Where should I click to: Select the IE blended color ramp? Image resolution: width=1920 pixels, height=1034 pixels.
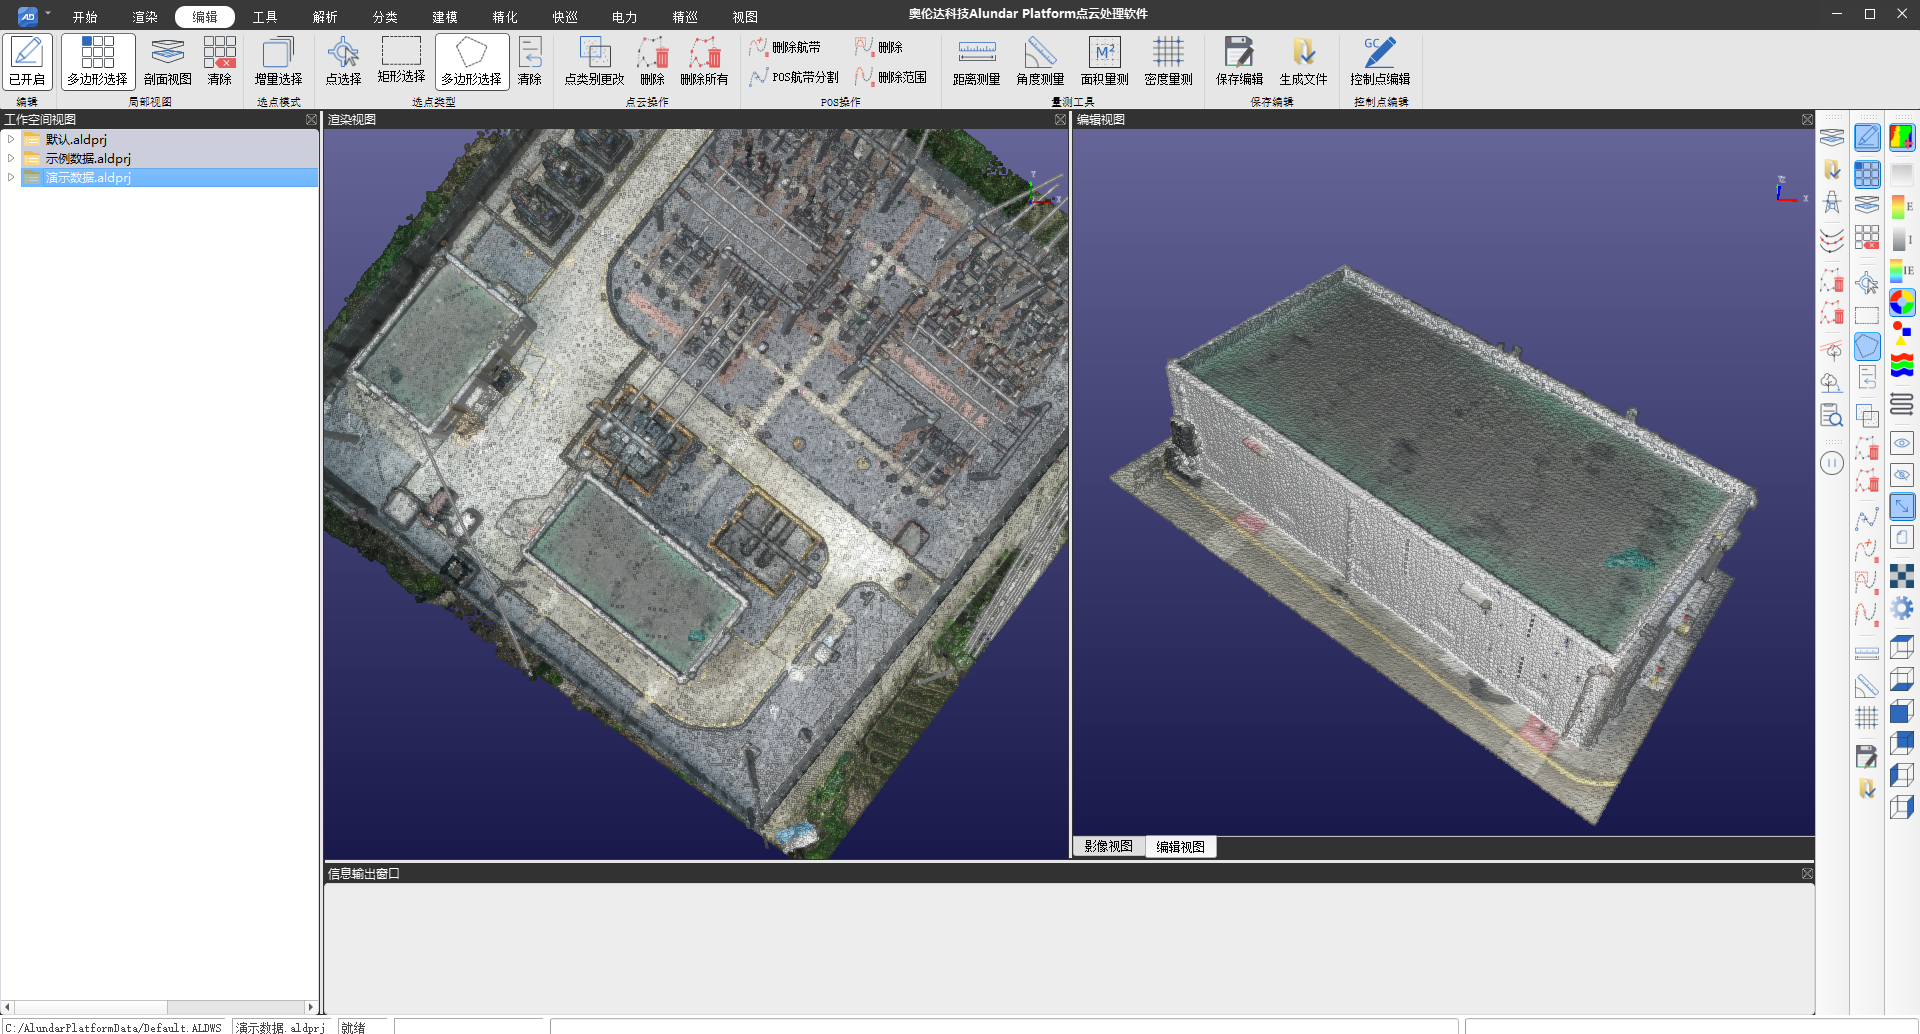1902,270
